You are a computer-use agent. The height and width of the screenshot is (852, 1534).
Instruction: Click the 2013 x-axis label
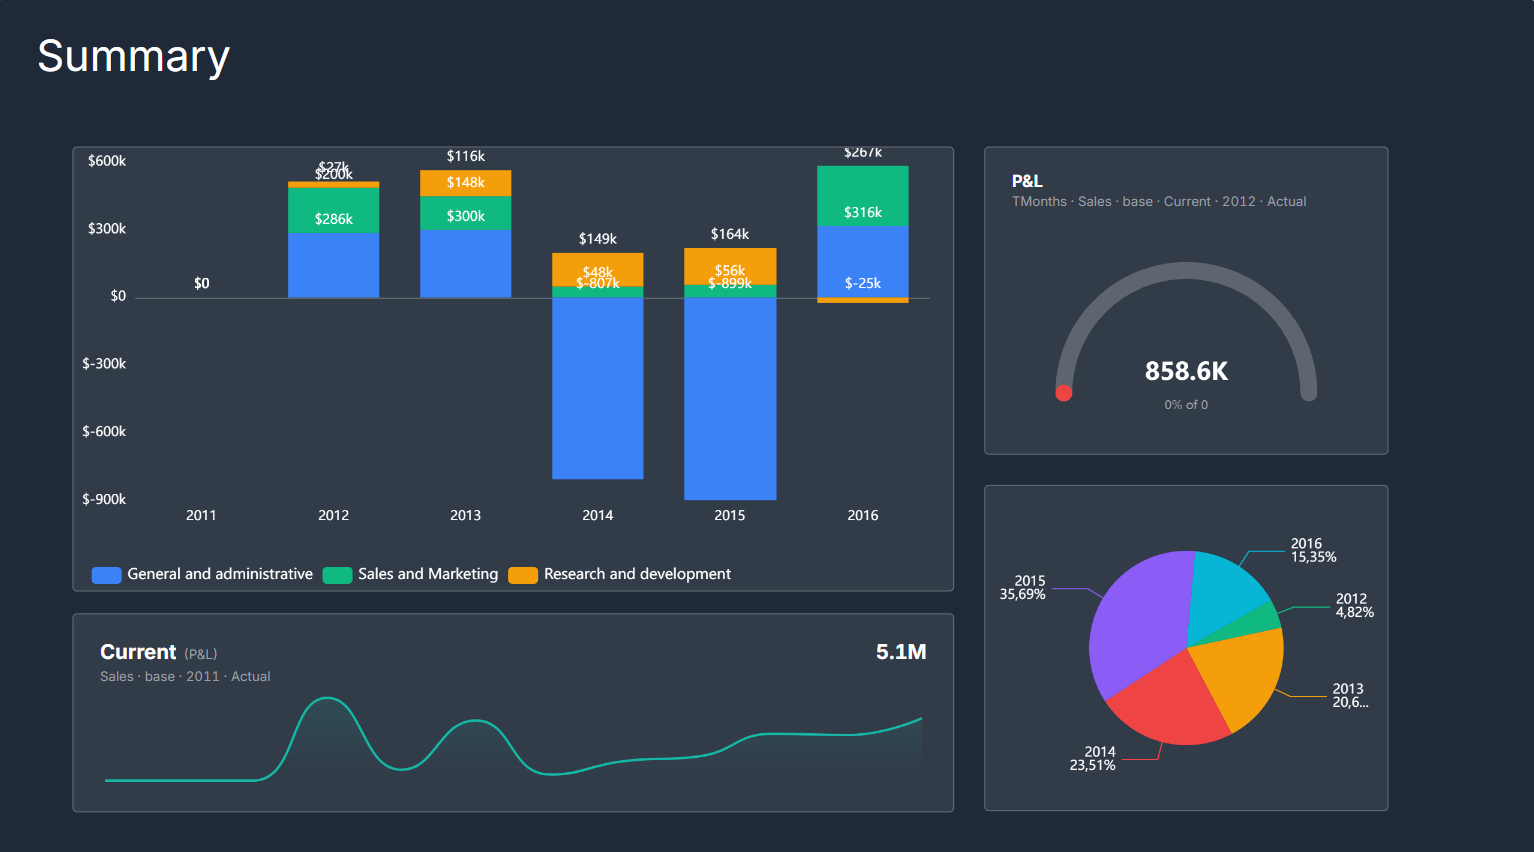[x=466, y=515]
